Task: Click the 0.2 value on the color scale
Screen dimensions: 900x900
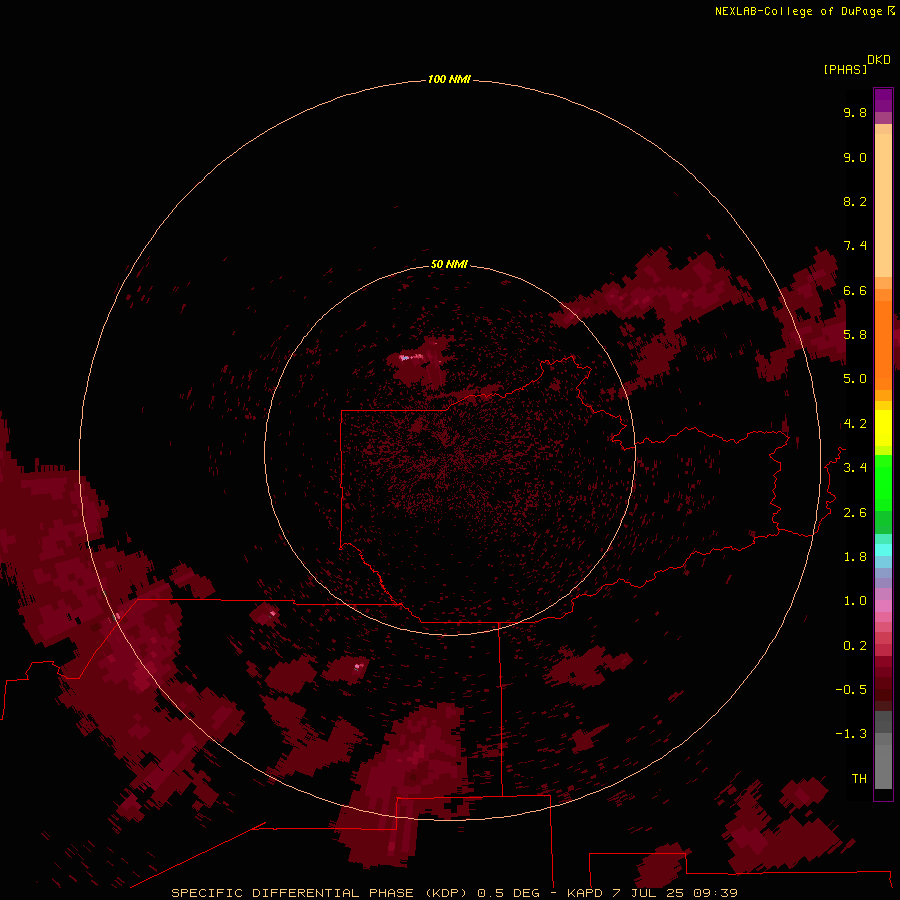Action: coord(855,646)
